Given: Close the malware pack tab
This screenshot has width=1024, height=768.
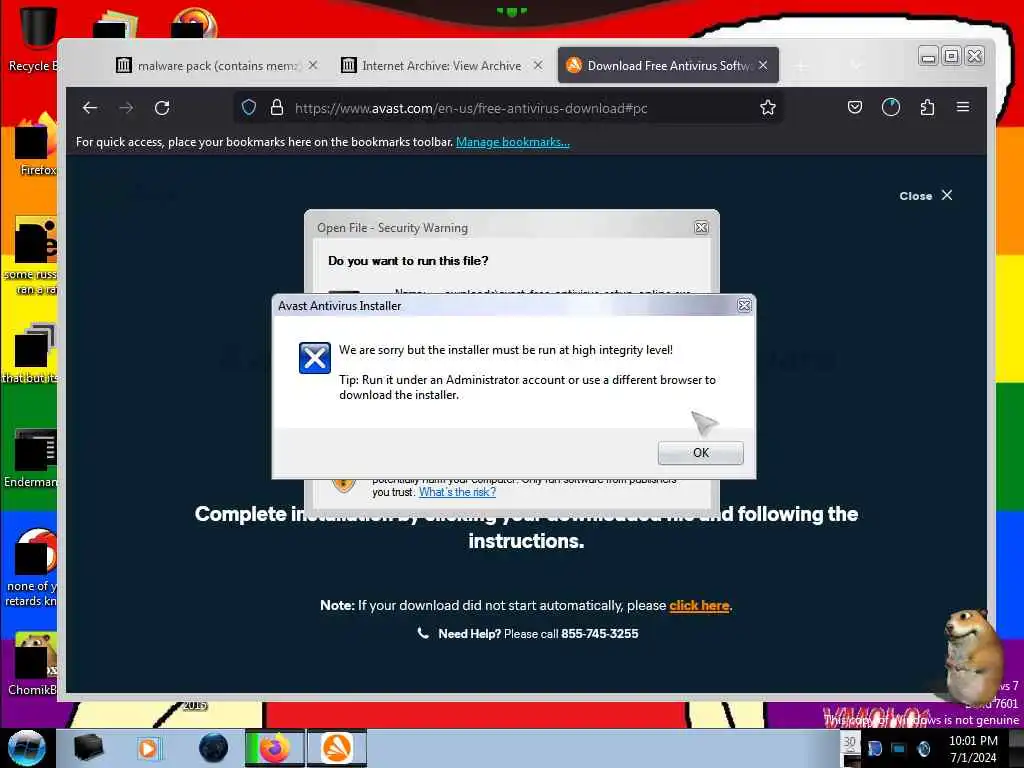Looking at the screenshot, I should 313,65.
